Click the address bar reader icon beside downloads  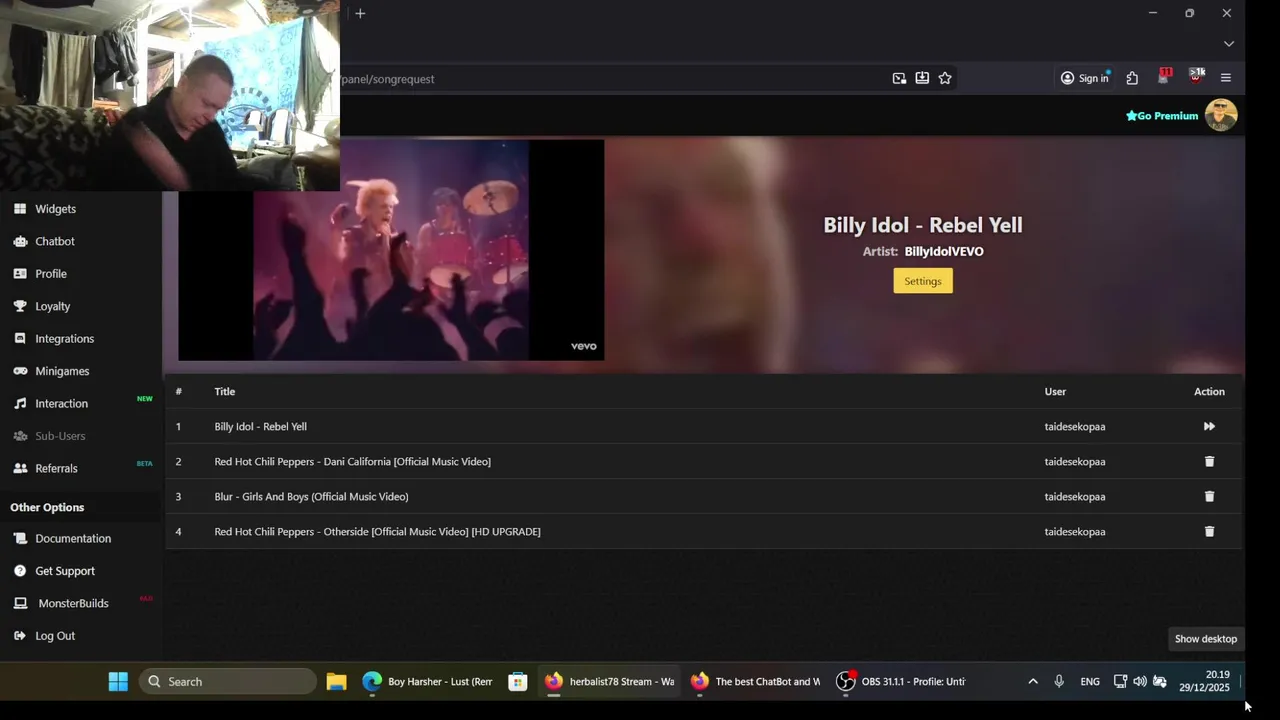(899, 78)
